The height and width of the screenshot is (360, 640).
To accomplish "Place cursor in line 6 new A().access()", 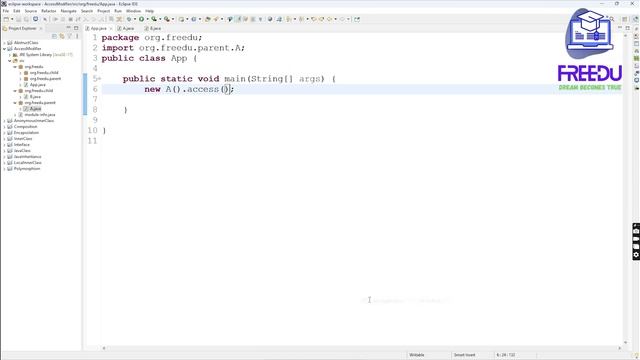I will click(189, 89).
